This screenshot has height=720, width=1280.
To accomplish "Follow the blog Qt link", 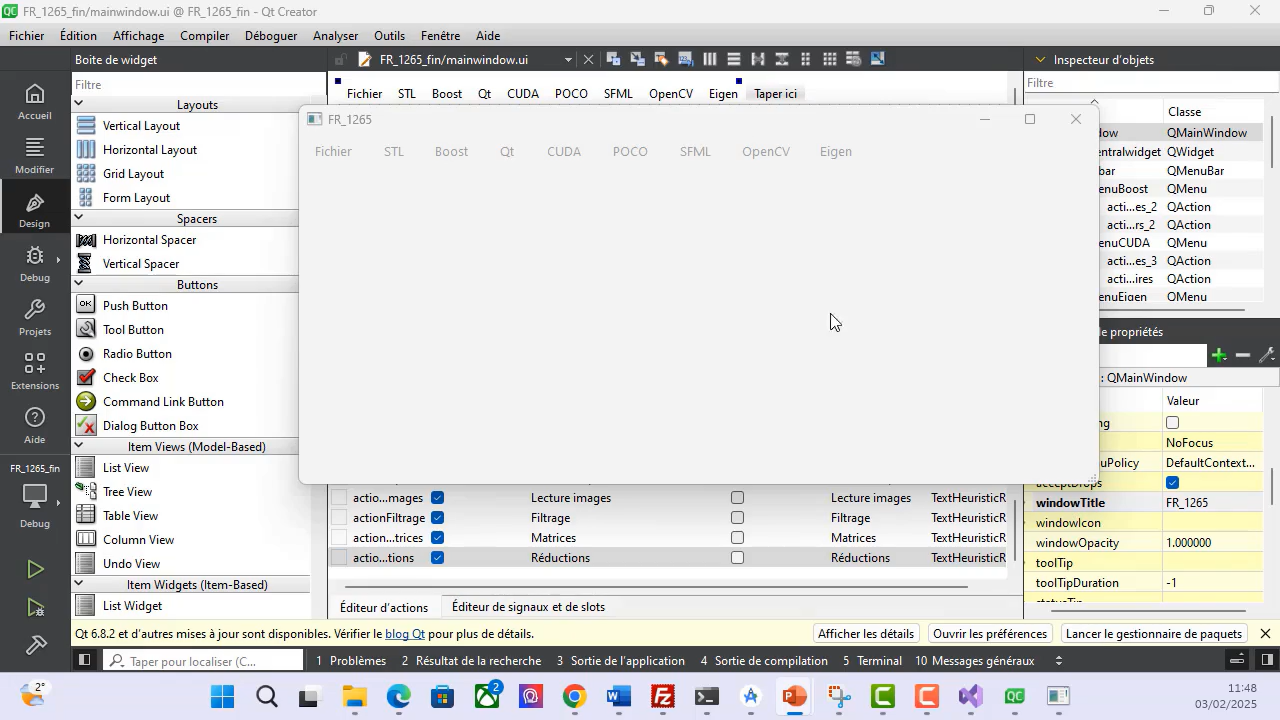I will click(x=405, y=634).
